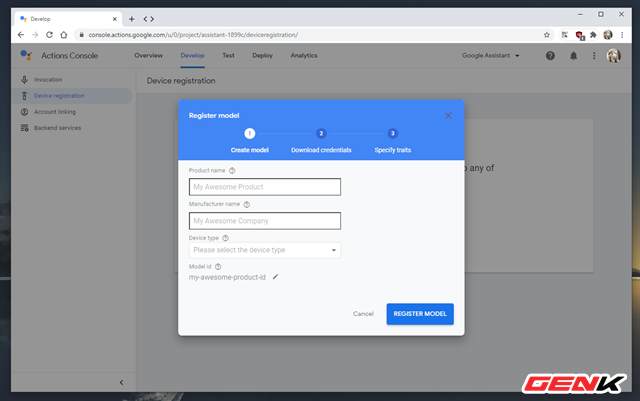Select Invocation in the sidebar
640x401 pixels.
[x=71, y=80]
